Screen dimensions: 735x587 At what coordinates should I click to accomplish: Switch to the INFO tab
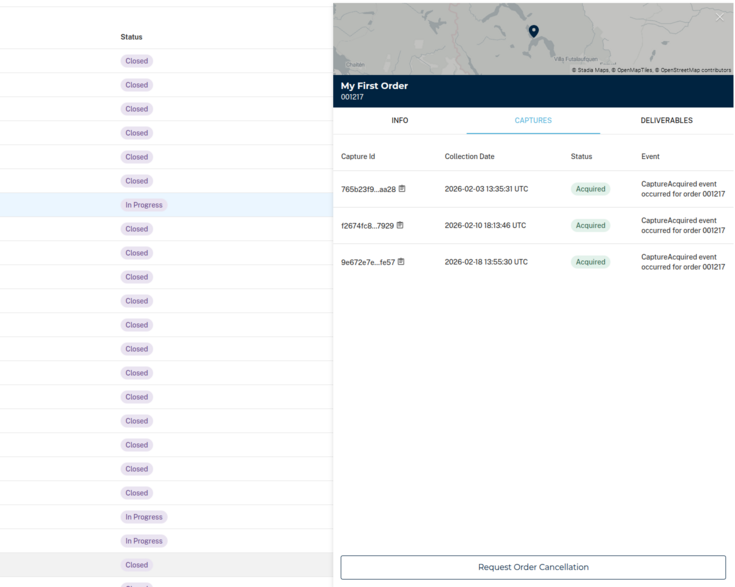click(399, 120)
